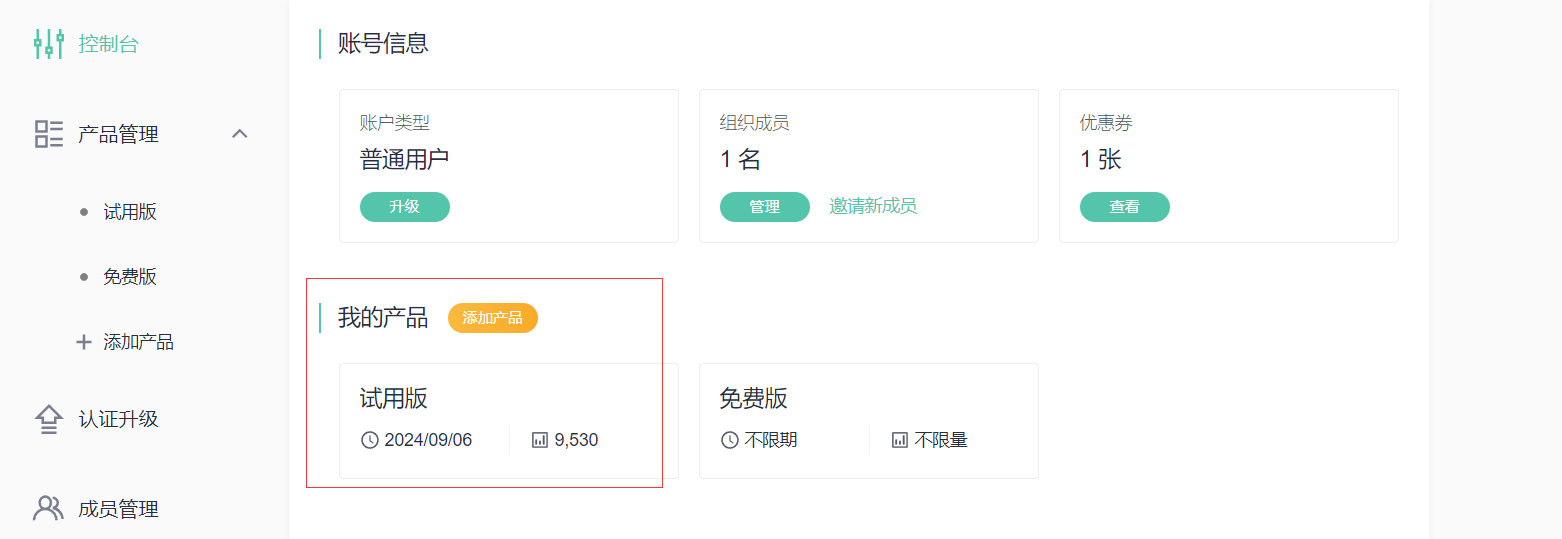Click the 认证升级 upward arrow icon
Image resolution: width=1562 pixels, height=539 pixels.
[x=48, y=419]
